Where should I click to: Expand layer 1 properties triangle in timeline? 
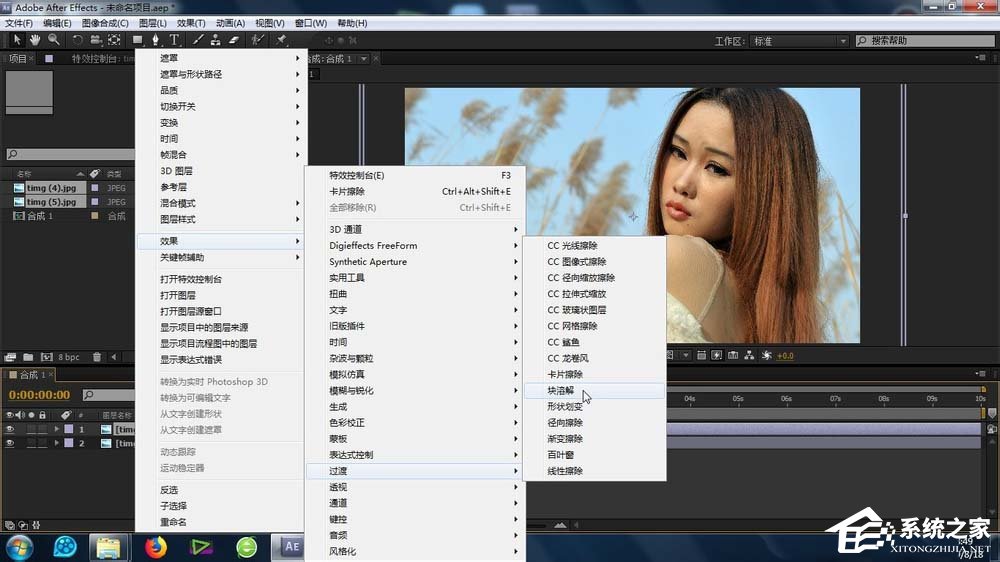56,429
